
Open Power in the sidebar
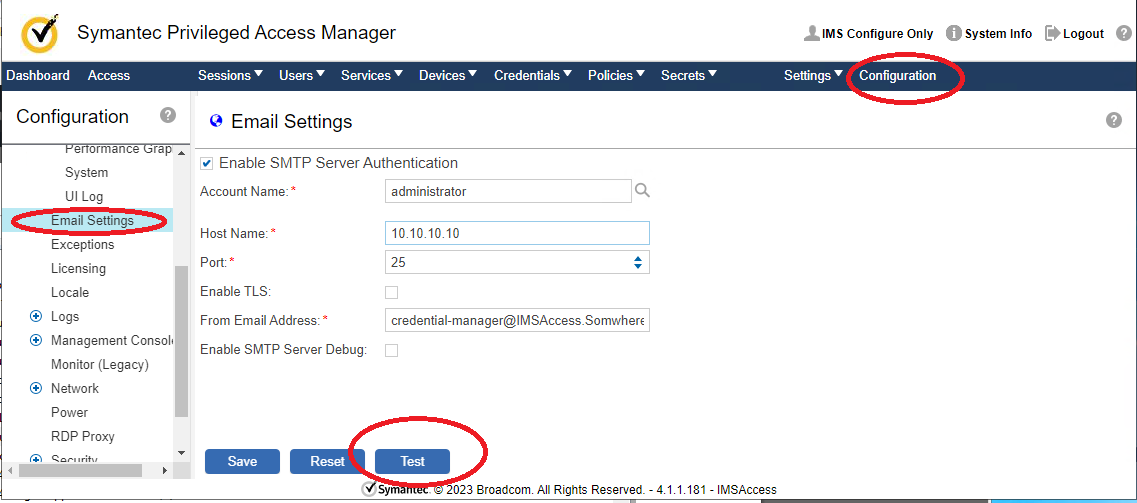click(69, 412)
